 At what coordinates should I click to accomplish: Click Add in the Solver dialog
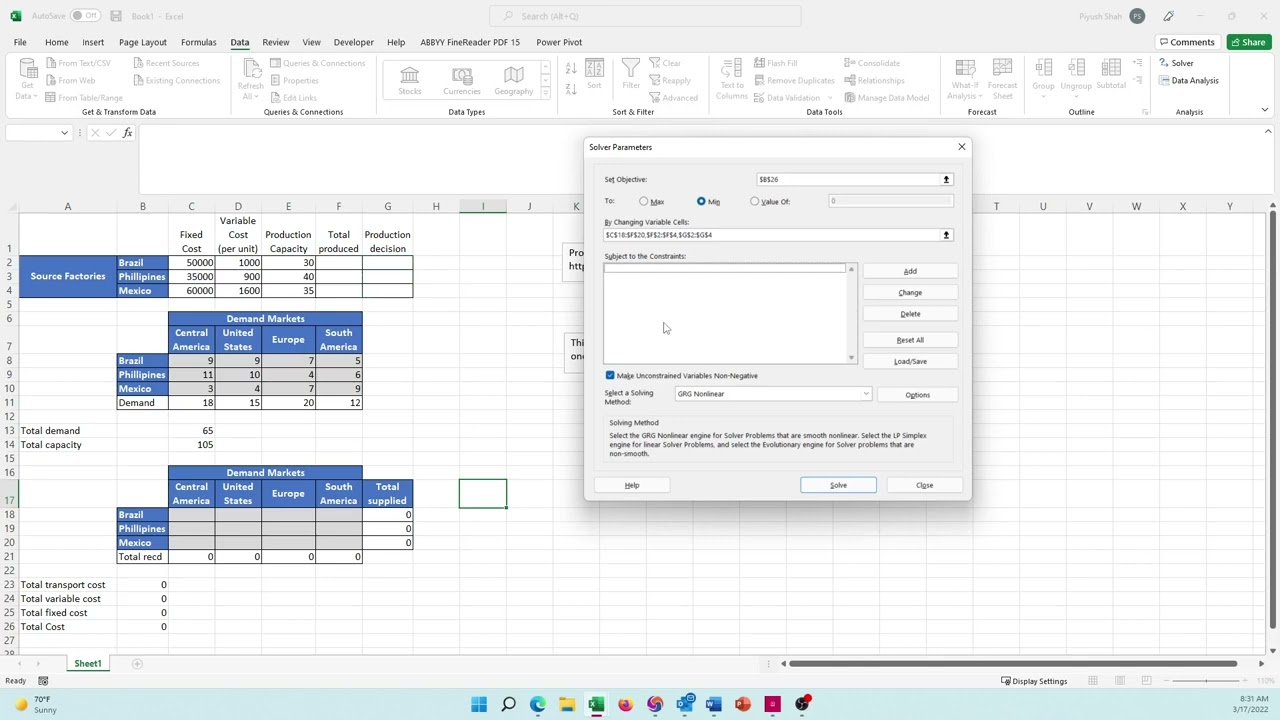[910, 272]
